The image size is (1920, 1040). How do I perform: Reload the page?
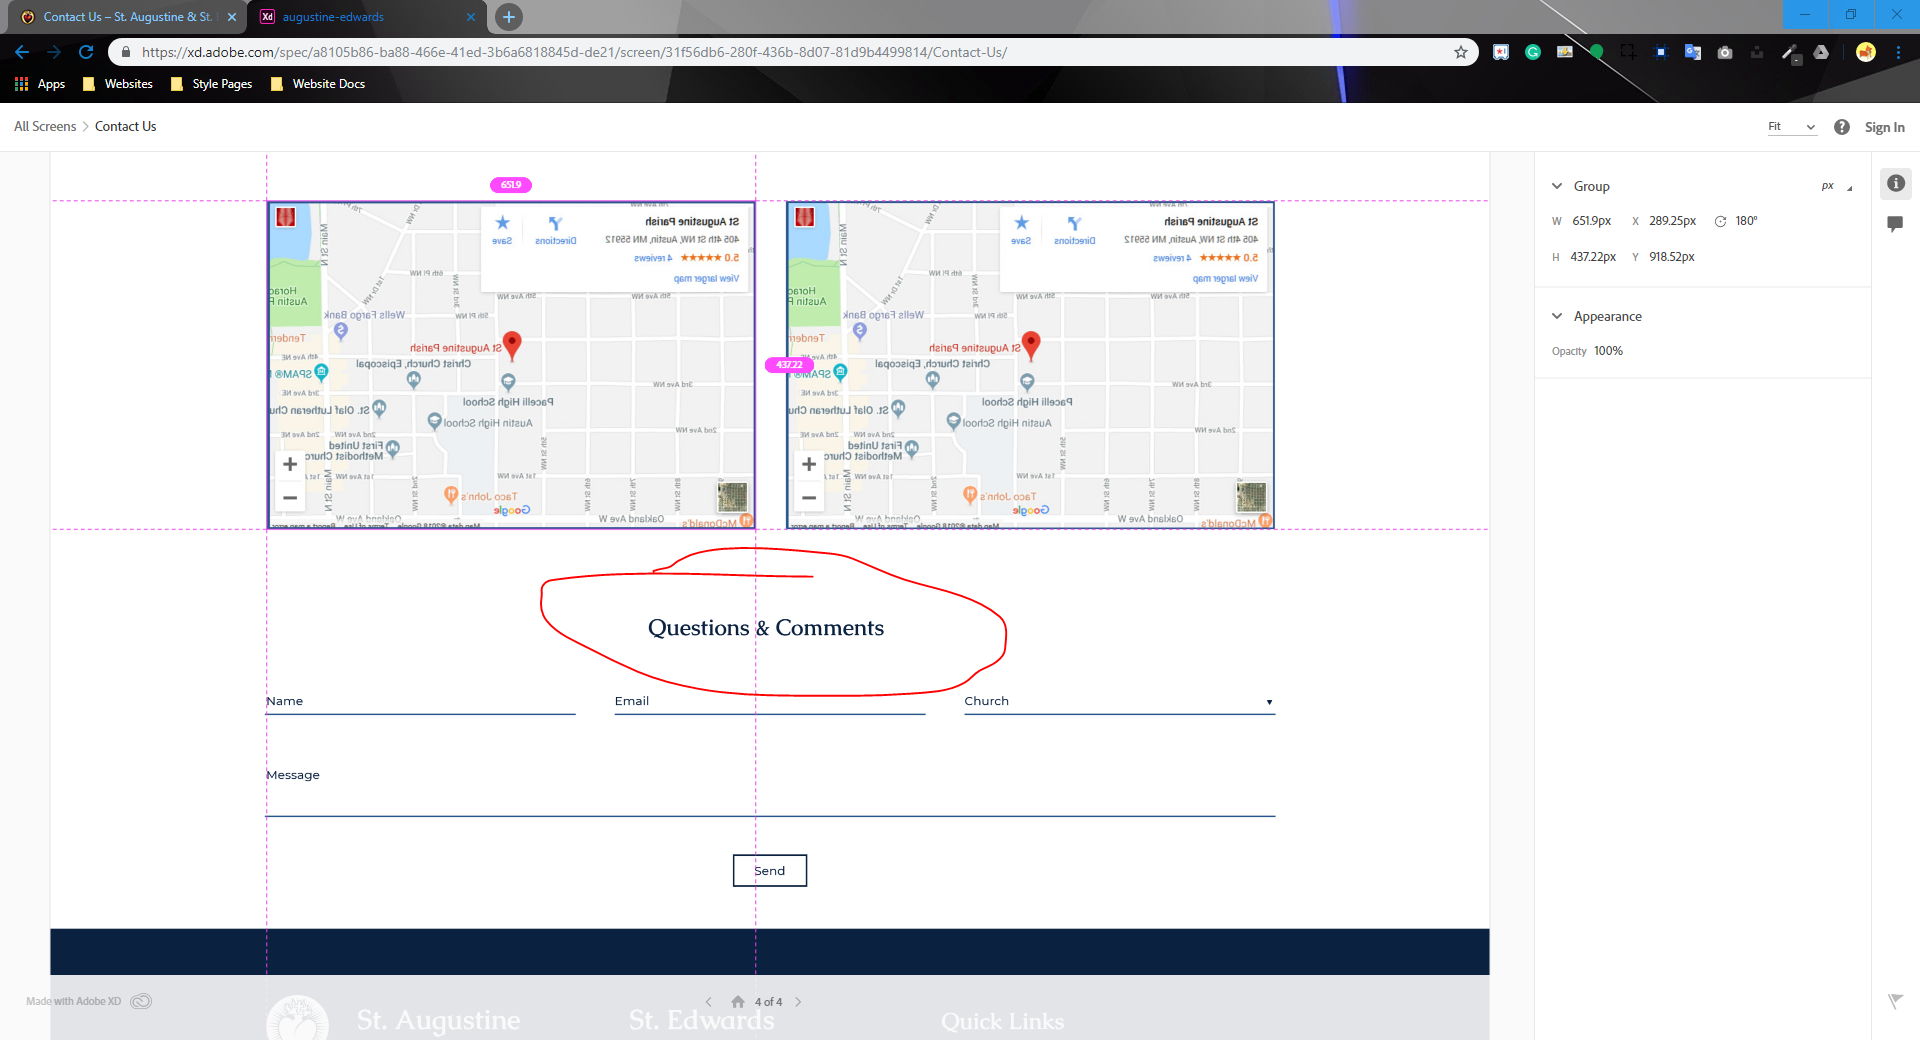(x=86, y=52)
